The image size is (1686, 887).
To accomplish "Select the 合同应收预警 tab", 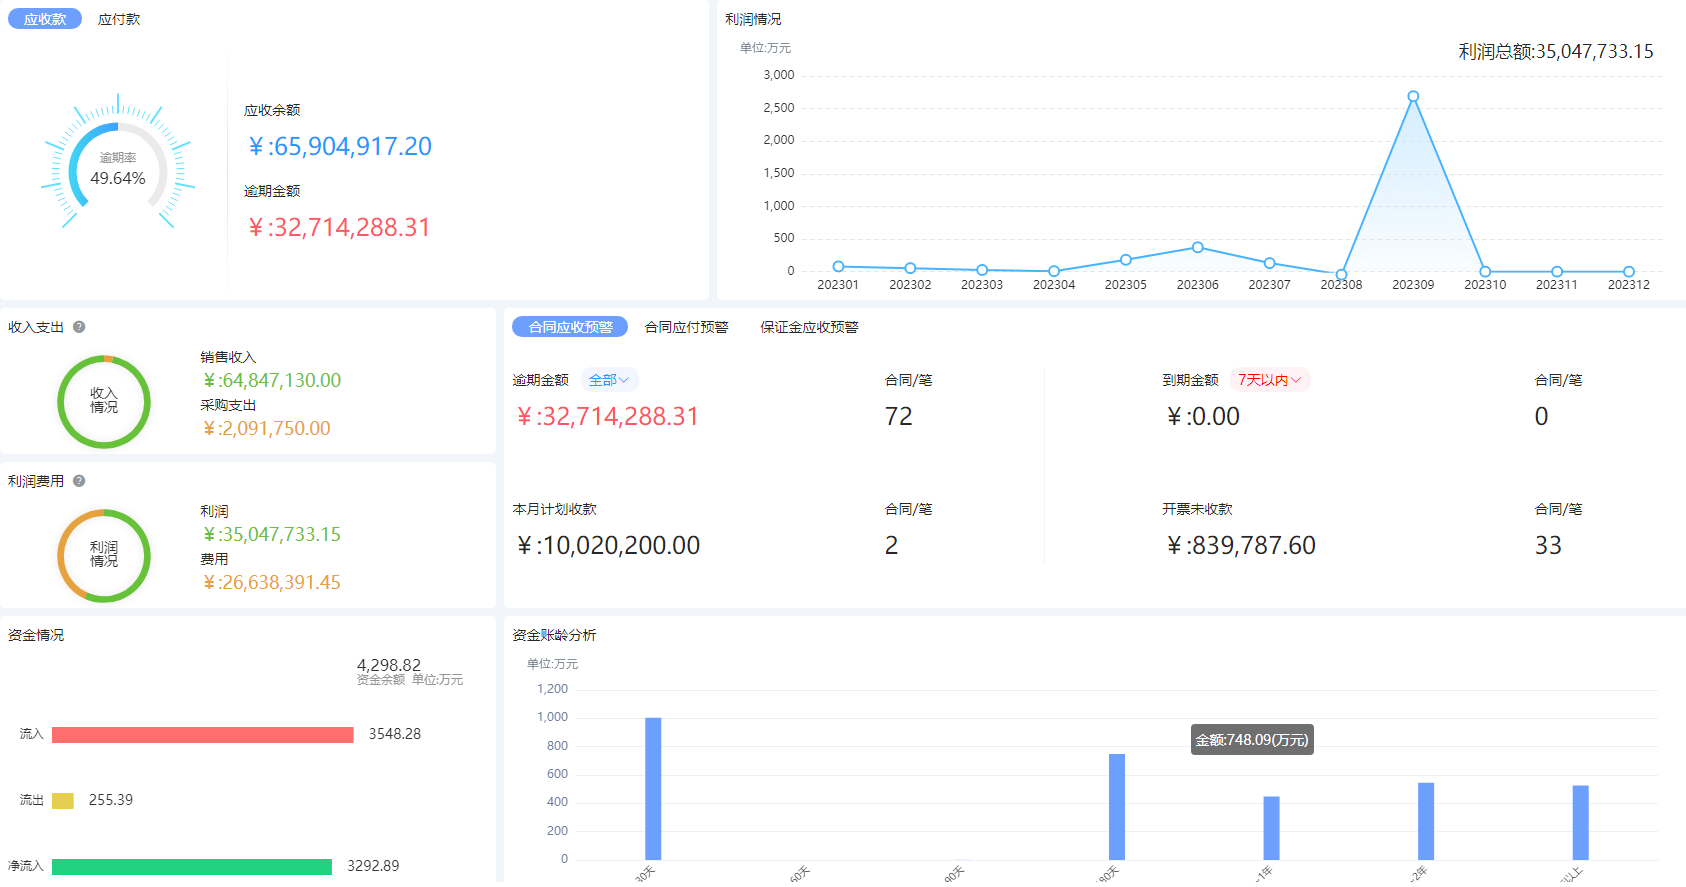I will click(570, 327).
